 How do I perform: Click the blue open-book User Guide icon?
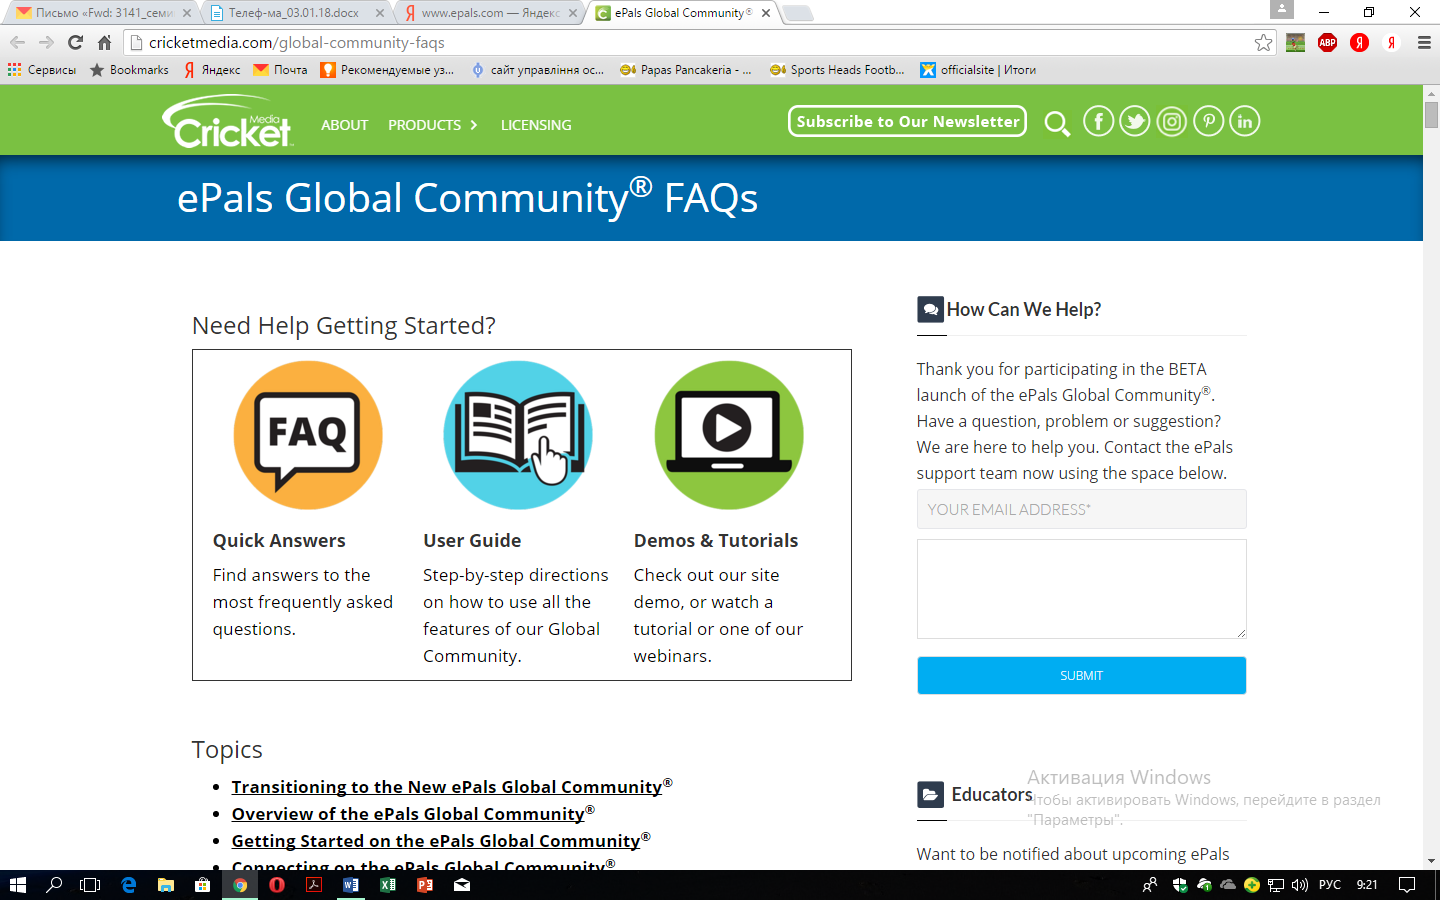pos(518,435)
